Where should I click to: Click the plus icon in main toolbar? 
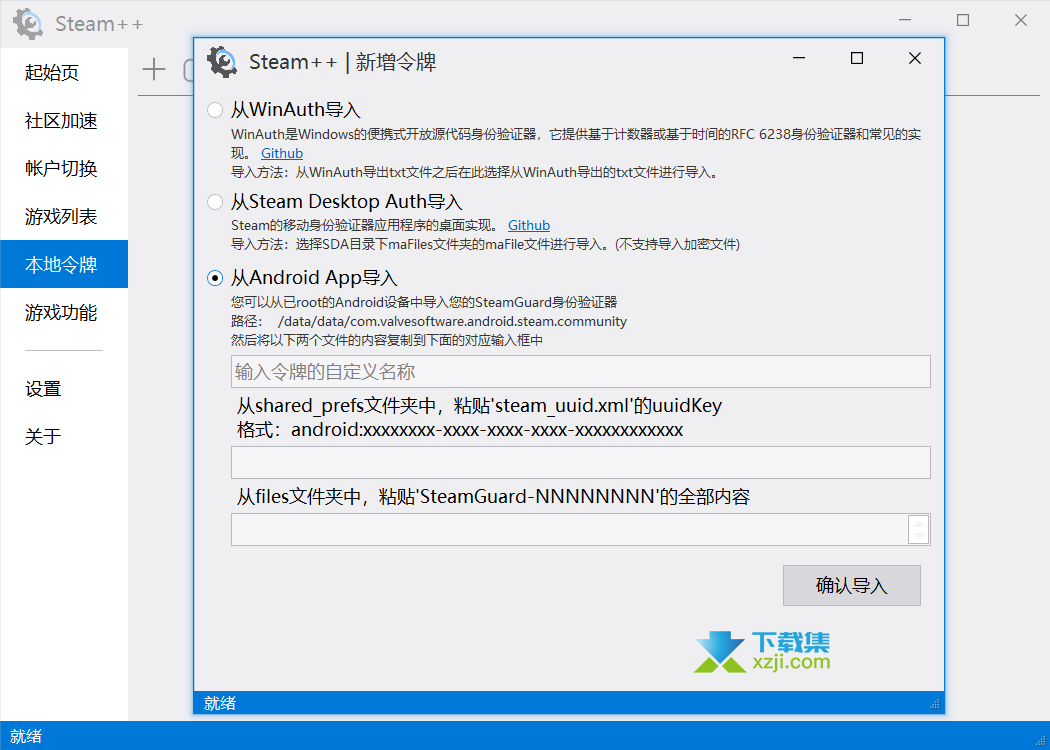[x=154, y=69]
